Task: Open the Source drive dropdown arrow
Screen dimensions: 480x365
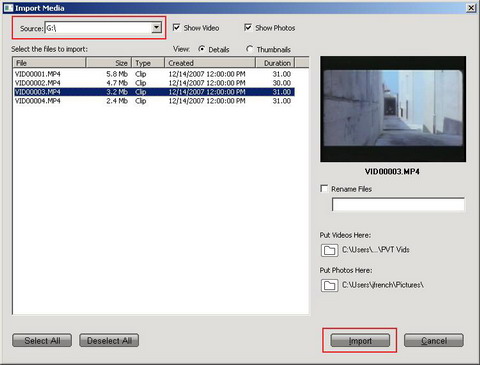Action: pyautogui.click(x=156, y=28)
